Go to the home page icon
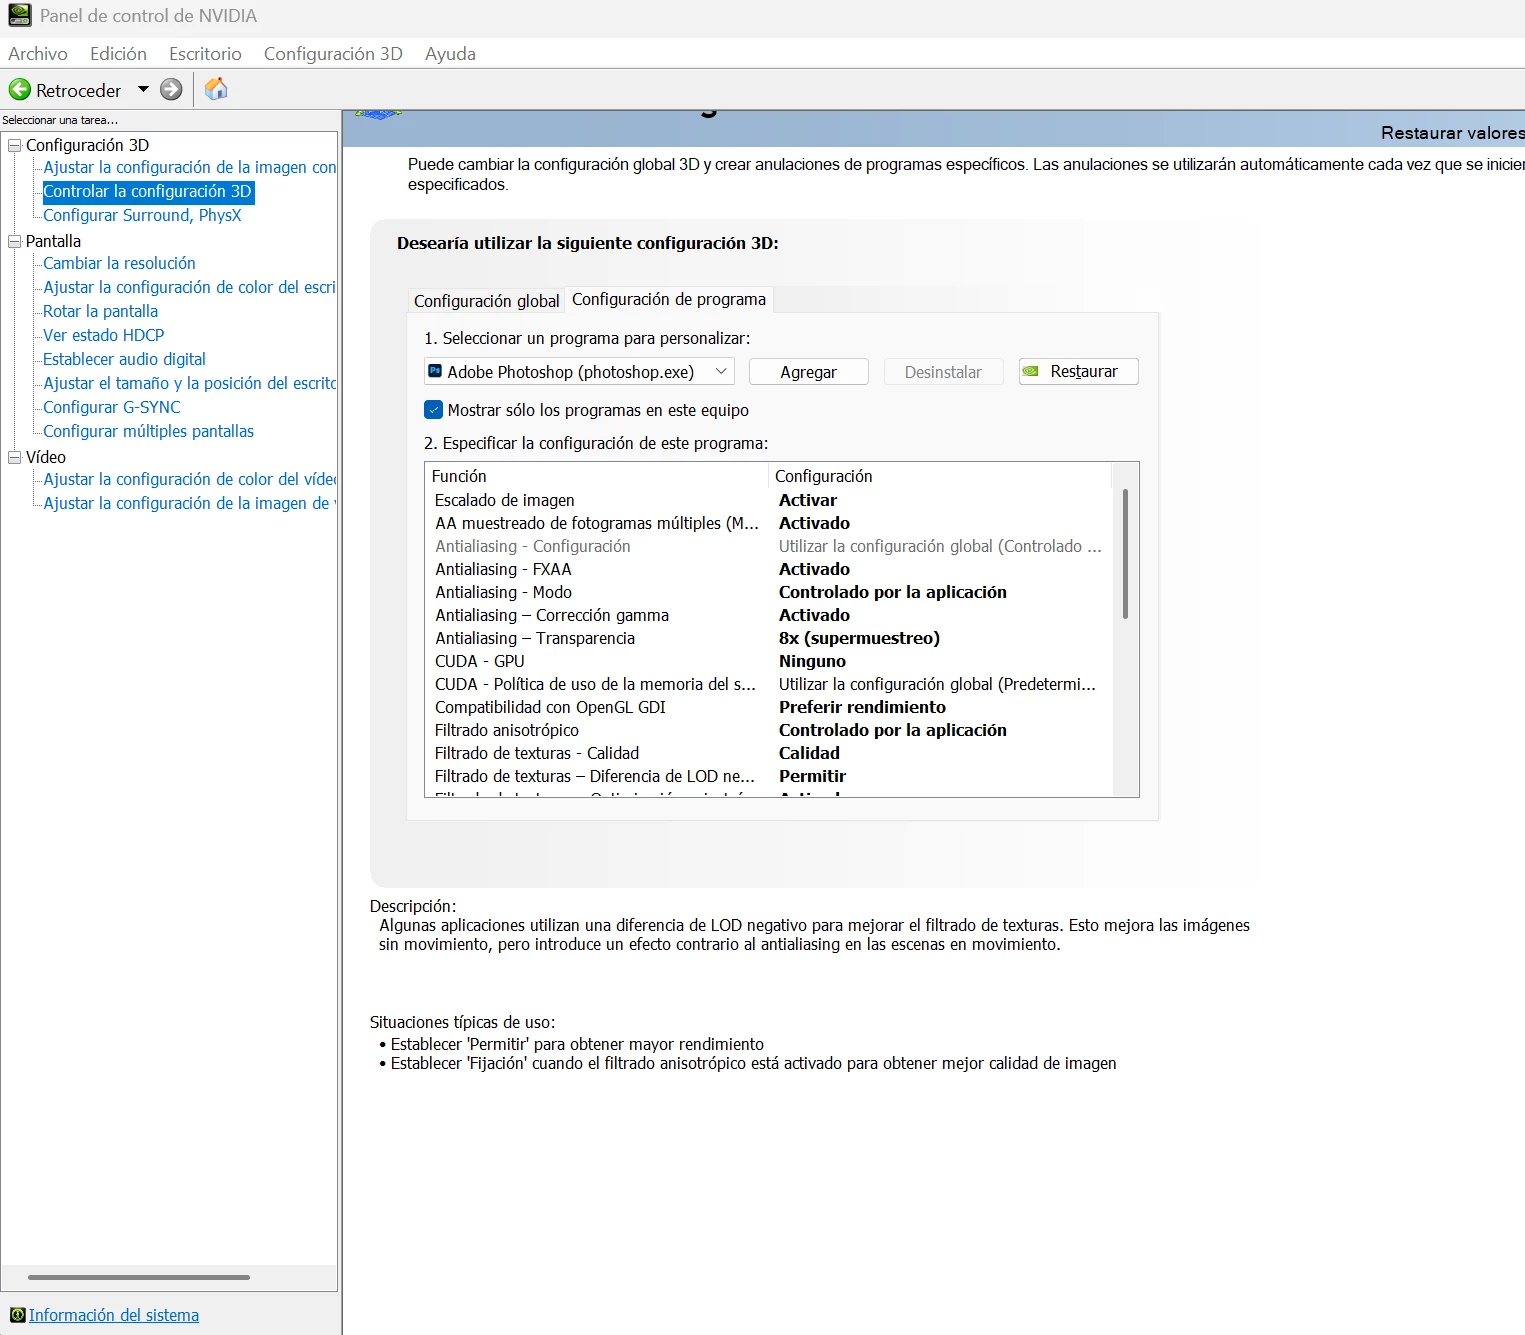 pyautogui.click(x=216, y=89)
